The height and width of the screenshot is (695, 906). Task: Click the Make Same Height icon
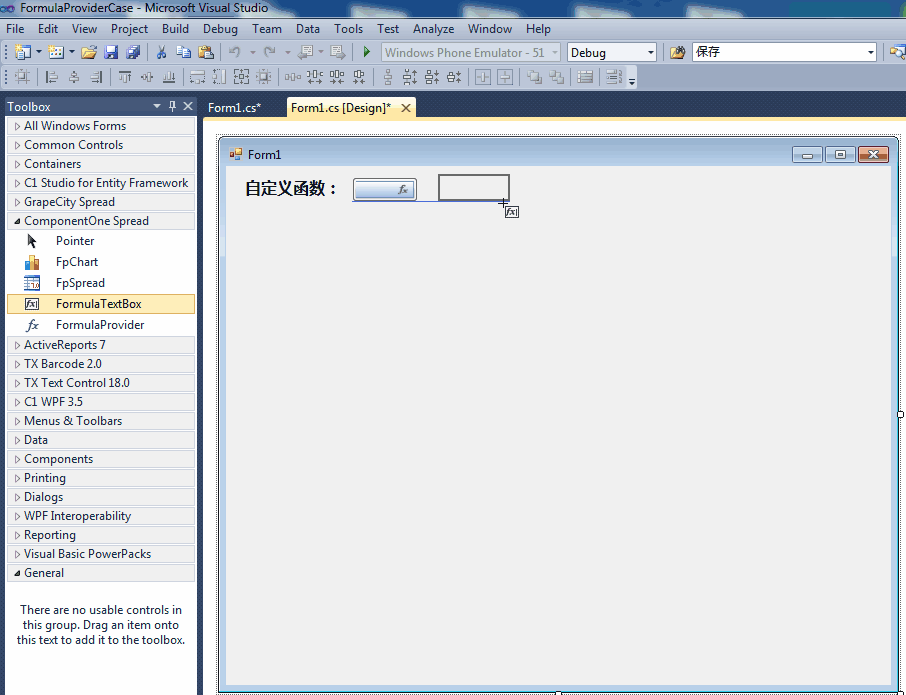click(220, 77)
